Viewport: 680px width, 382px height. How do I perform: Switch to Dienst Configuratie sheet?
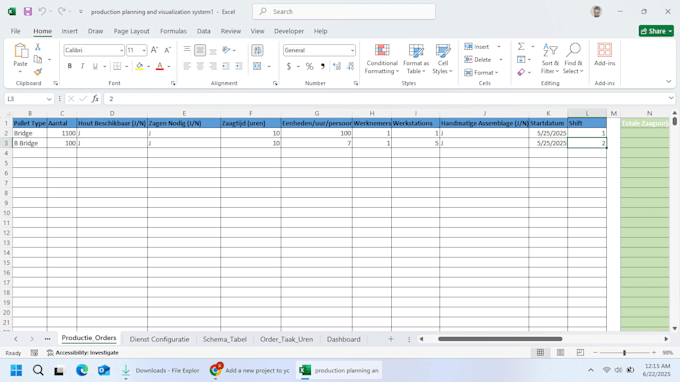pos(159,339)
